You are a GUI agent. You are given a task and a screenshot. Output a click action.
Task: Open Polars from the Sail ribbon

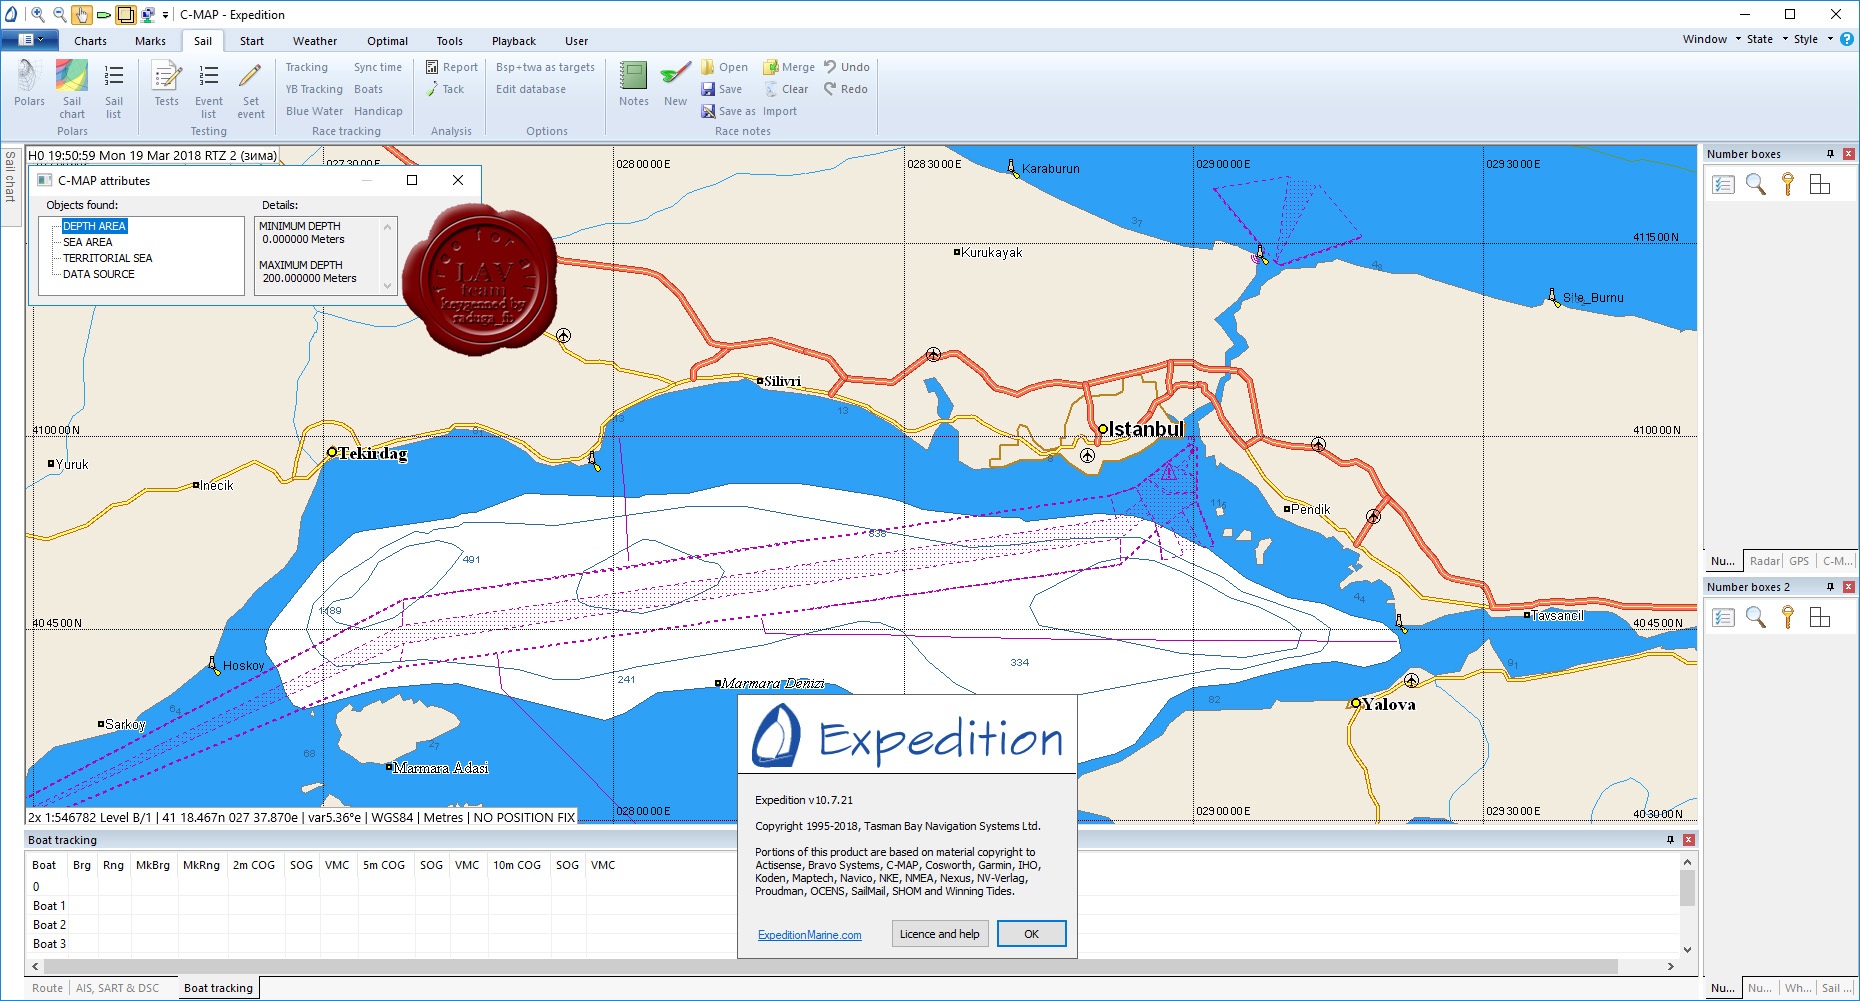29,83
